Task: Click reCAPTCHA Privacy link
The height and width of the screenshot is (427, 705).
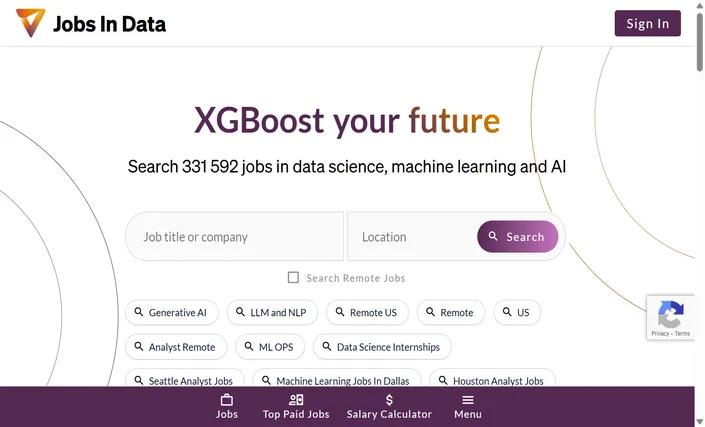Action: tap(660, 334)
